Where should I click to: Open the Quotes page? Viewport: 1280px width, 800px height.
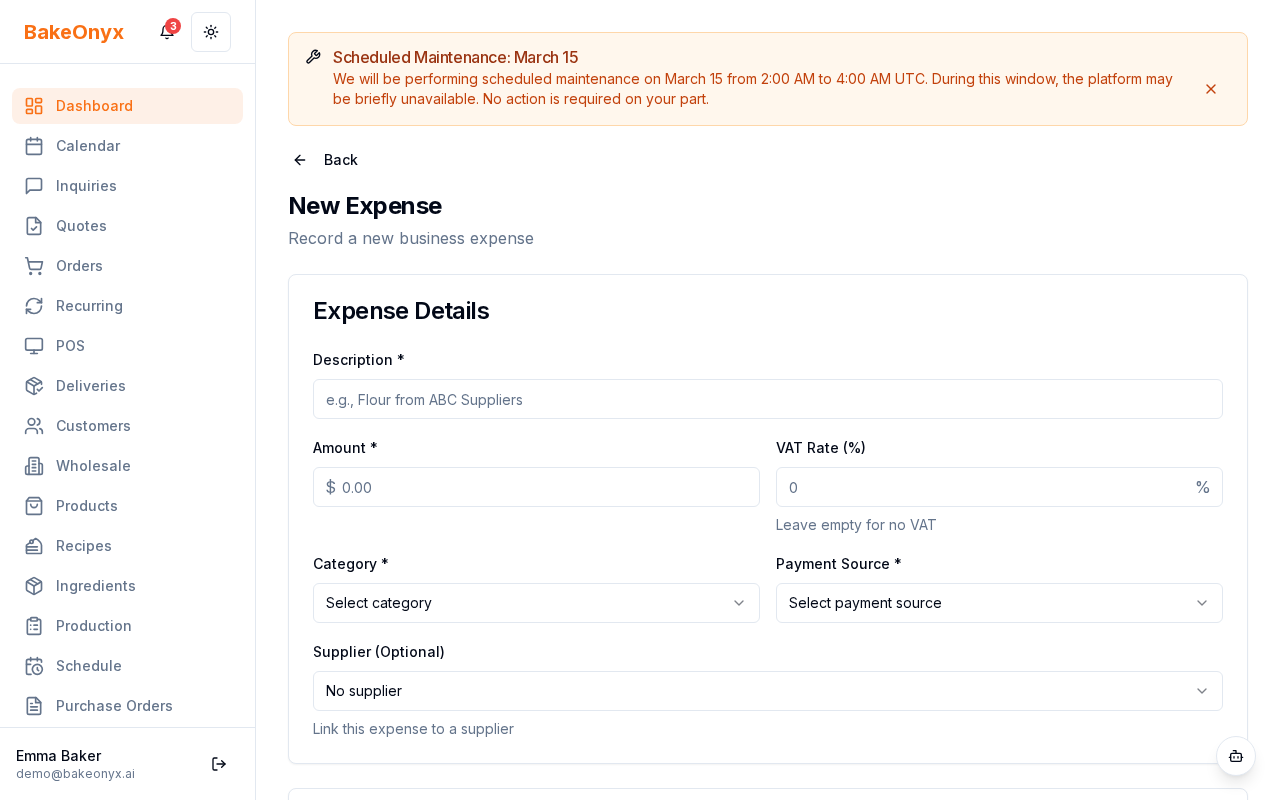tap(81, 226)
